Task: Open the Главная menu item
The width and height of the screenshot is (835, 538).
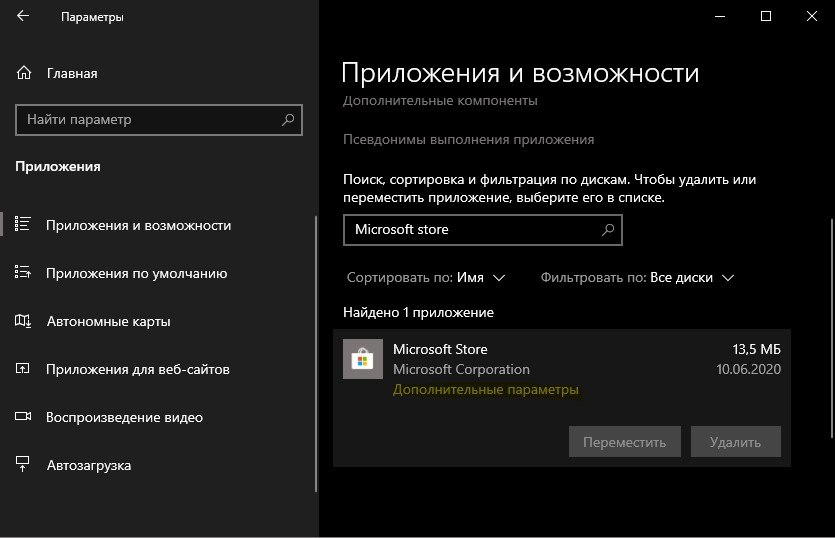Action: [72, 74]
